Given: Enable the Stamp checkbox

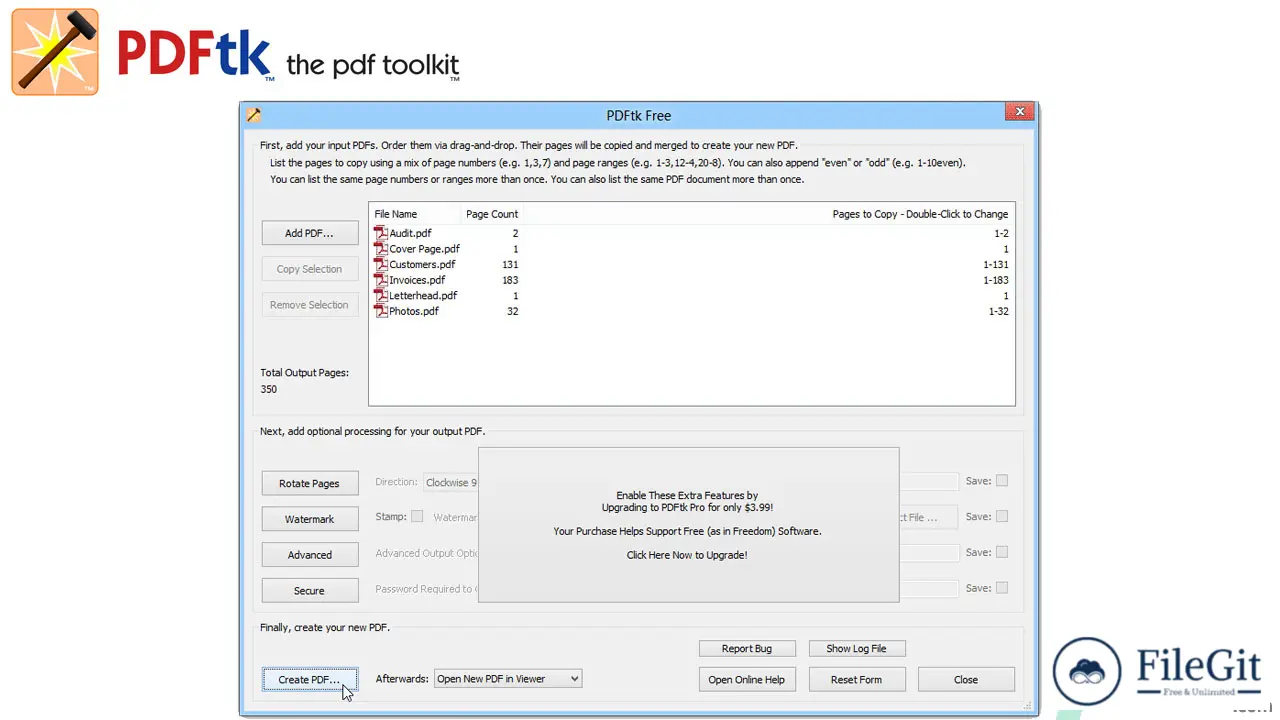Looking at the screenshot, I should (417, 517).
